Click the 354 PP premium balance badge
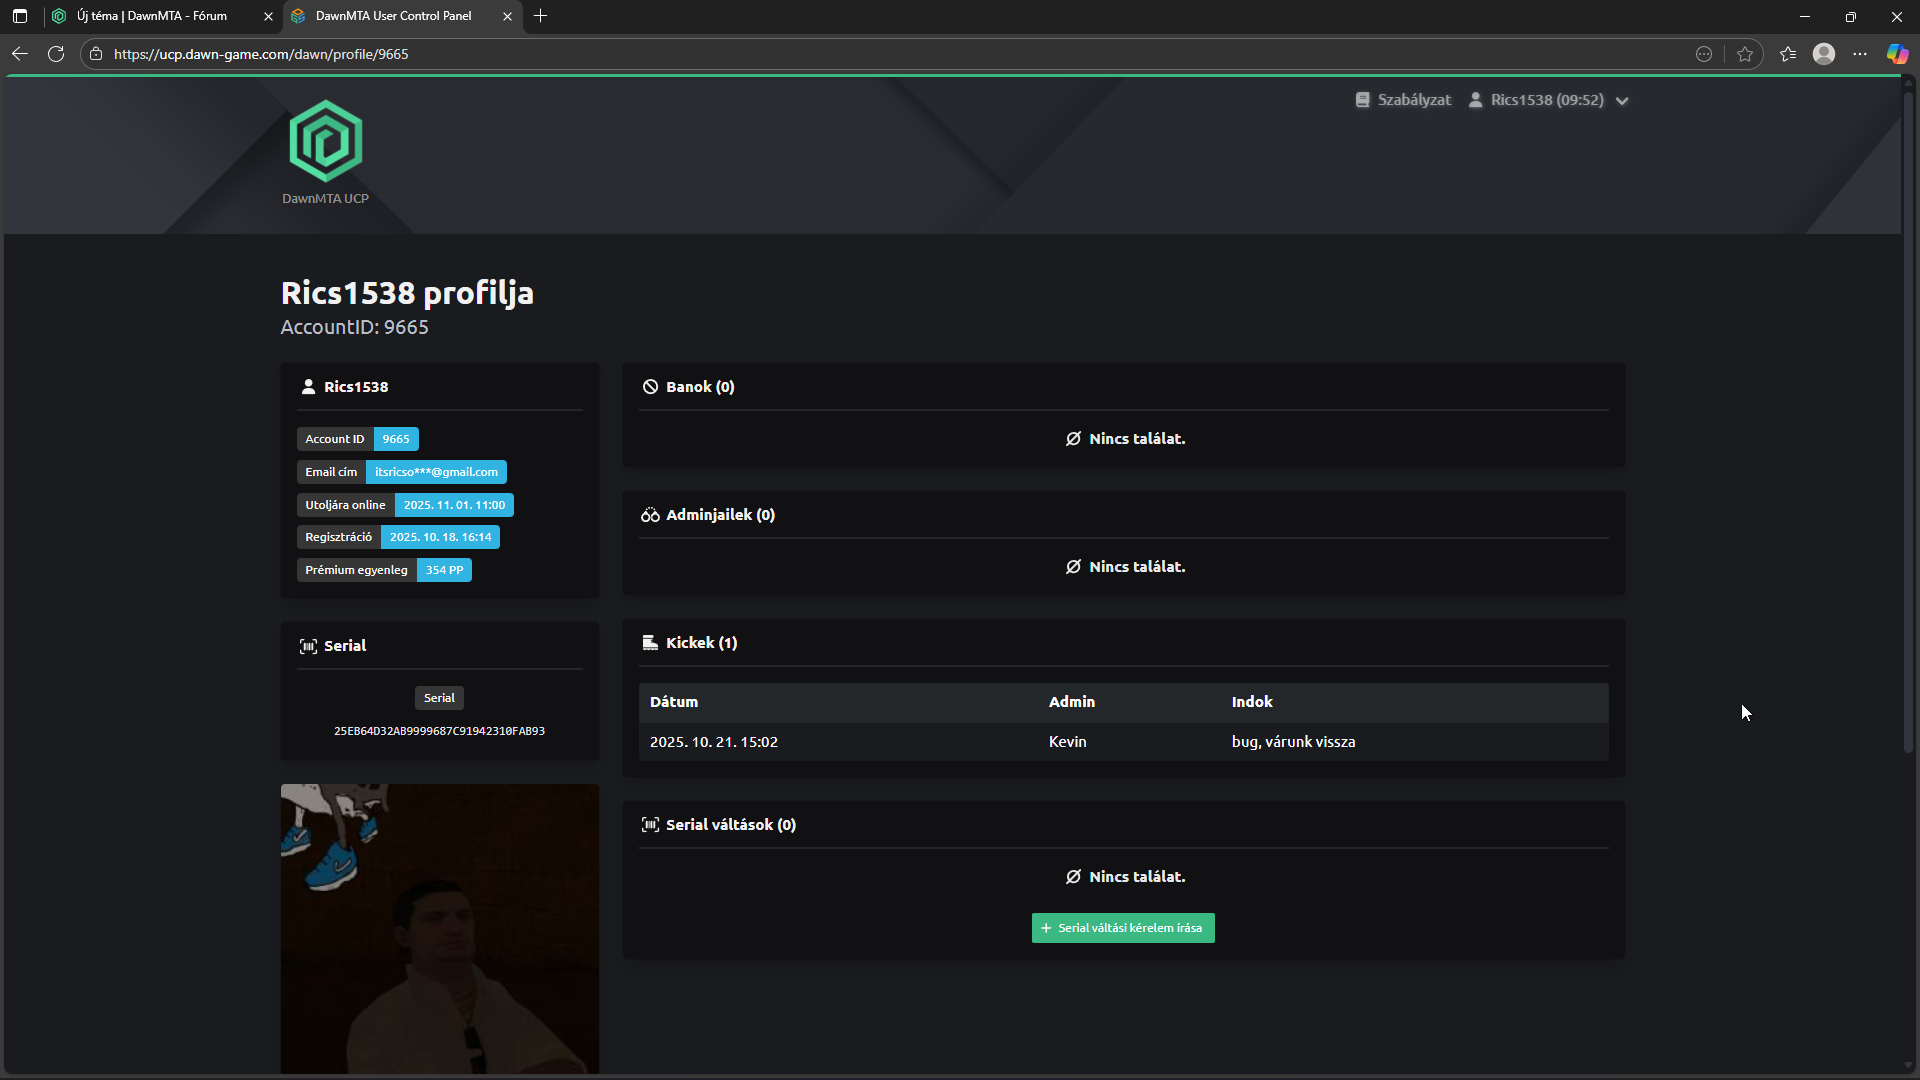 point(443,569)
